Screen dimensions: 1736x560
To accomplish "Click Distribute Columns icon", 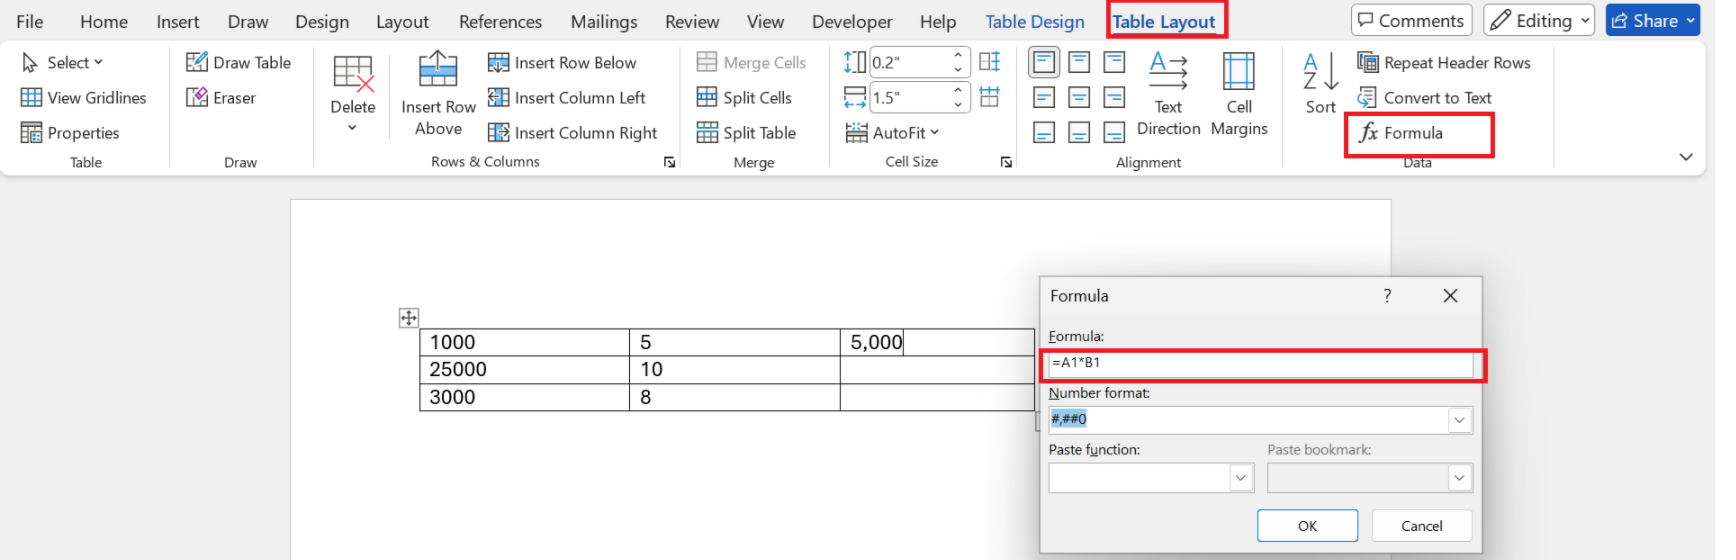I will click(x=990, y=97).
